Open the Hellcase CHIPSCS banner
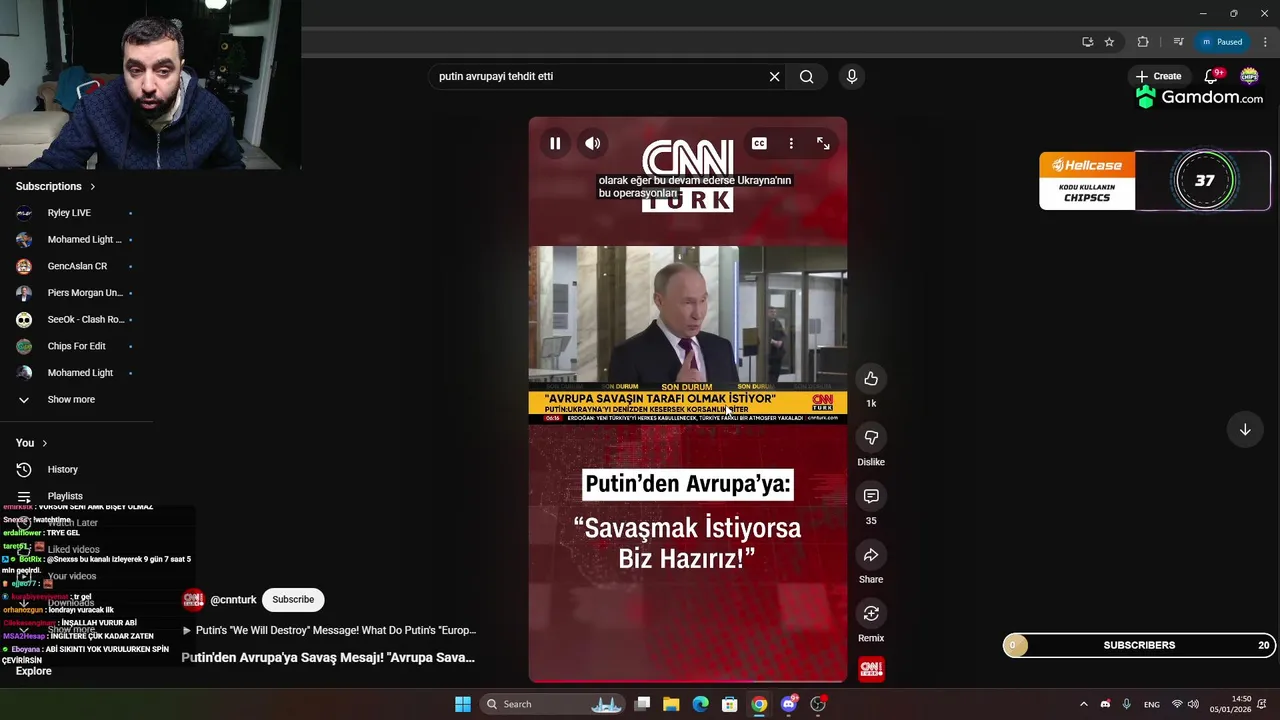The image size is (1280, 720). coord(1087,181)
